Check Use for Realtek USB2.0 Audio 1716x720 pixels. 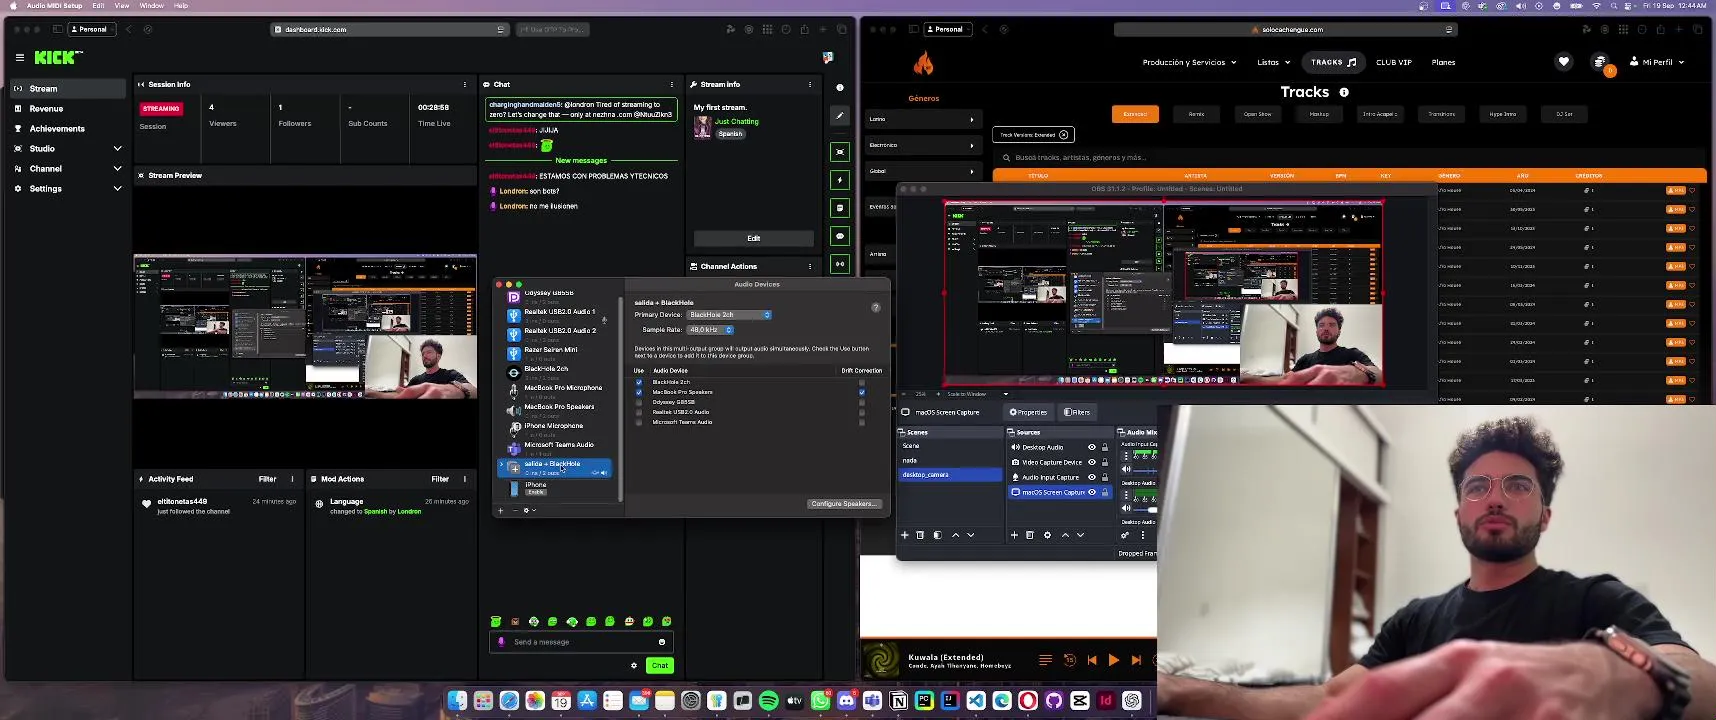pos(639,412)
